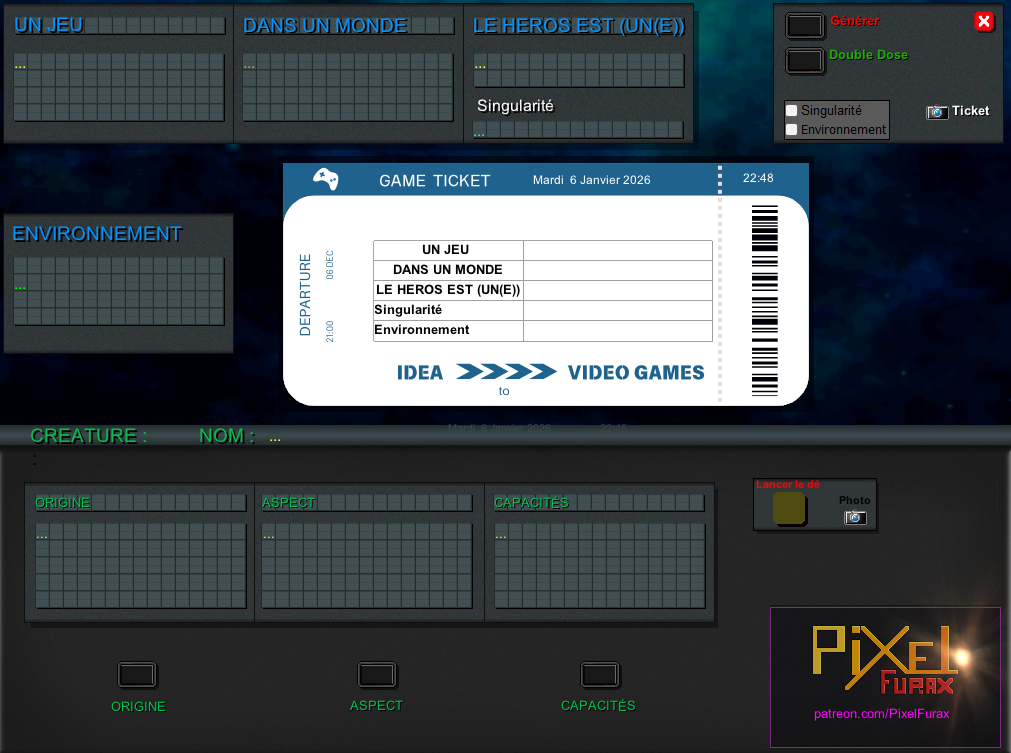Viewport: 1011px width, 753px height.
Task: Click the LE HEROS EST (UN(E)) ticket row
Action: 543,290
